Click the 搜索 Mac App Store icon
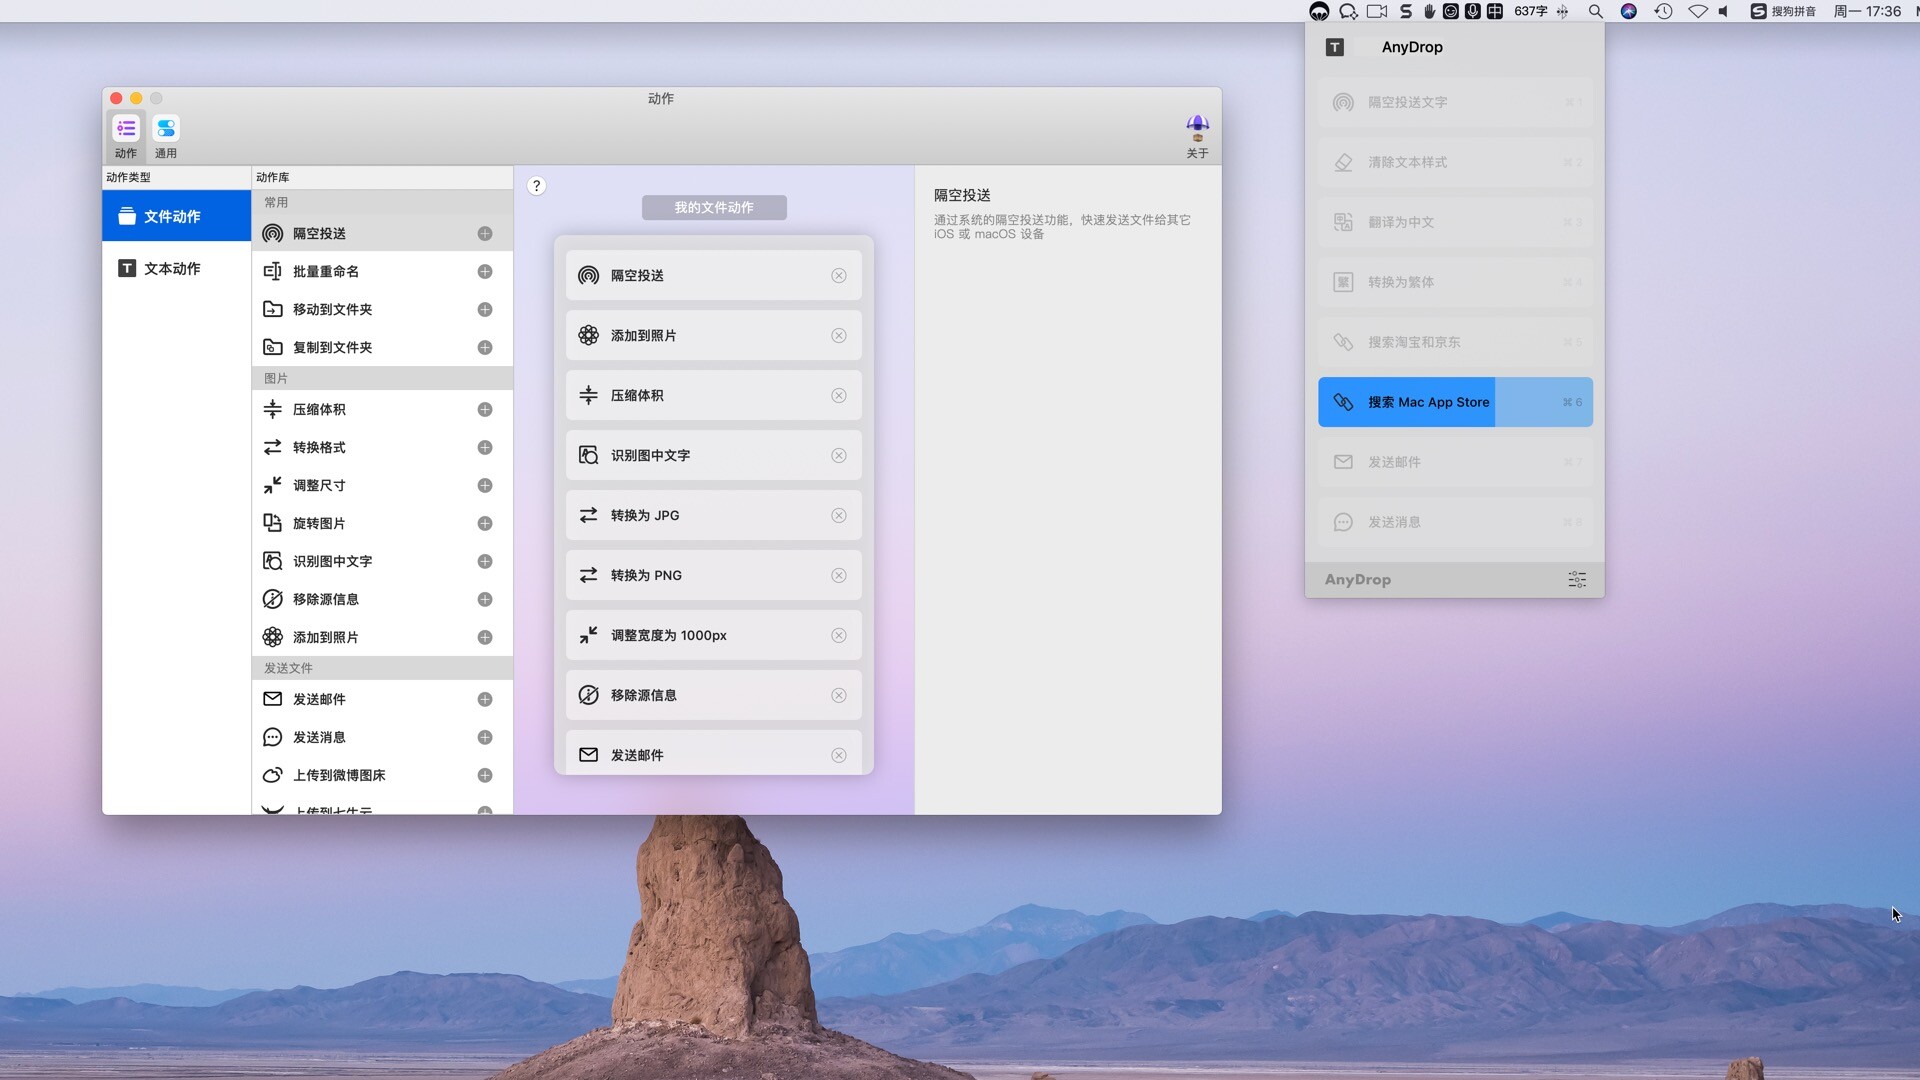Viewport: 1920px width, 1080px height. pos(1345,402)
